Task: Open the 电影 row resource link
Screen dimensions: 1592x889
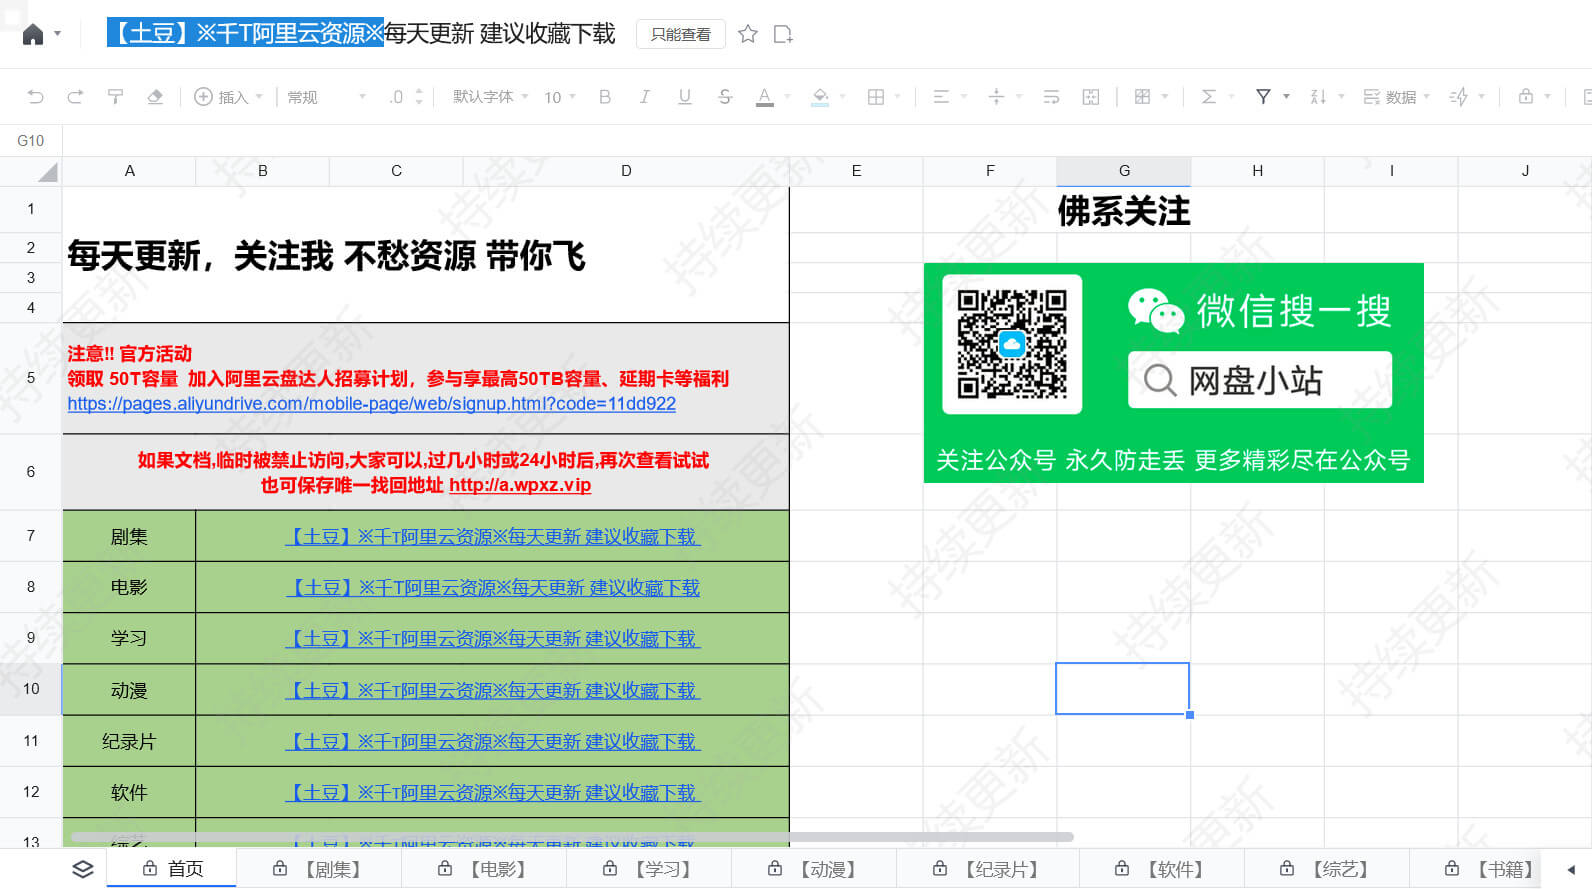Action: (x=493, y=588)
